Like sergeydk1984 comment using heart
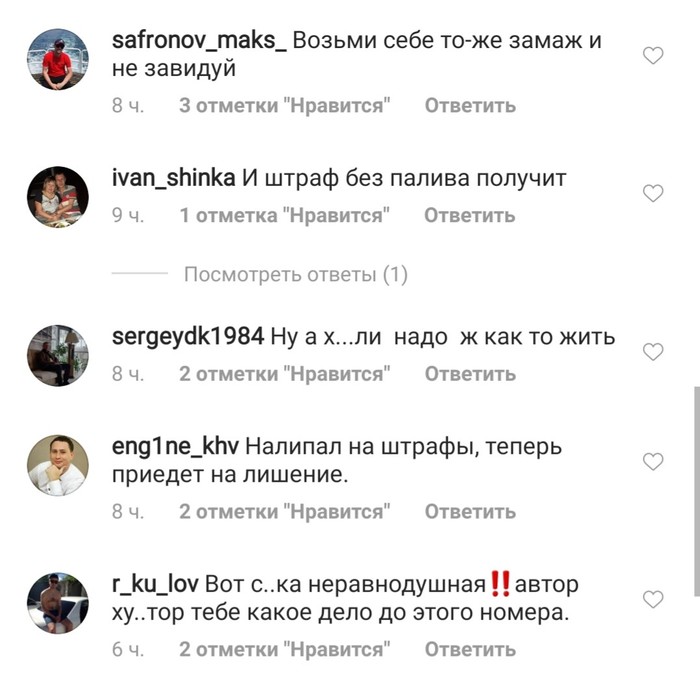This screenshot has width=700, height=700. (653, 352)
